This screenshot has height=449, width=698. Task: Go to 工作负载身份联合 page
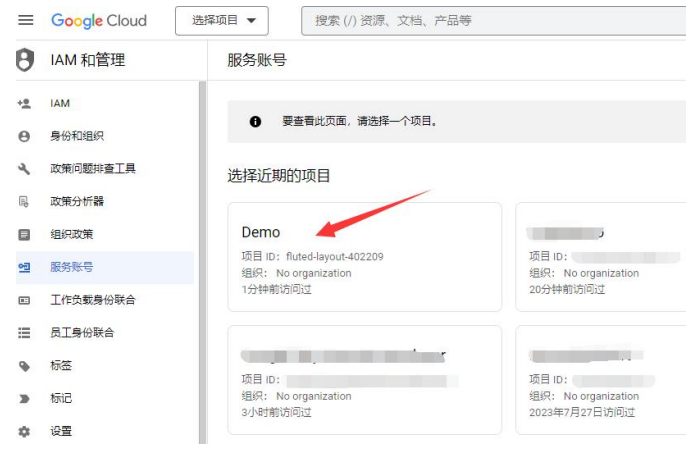pos(92,300)
